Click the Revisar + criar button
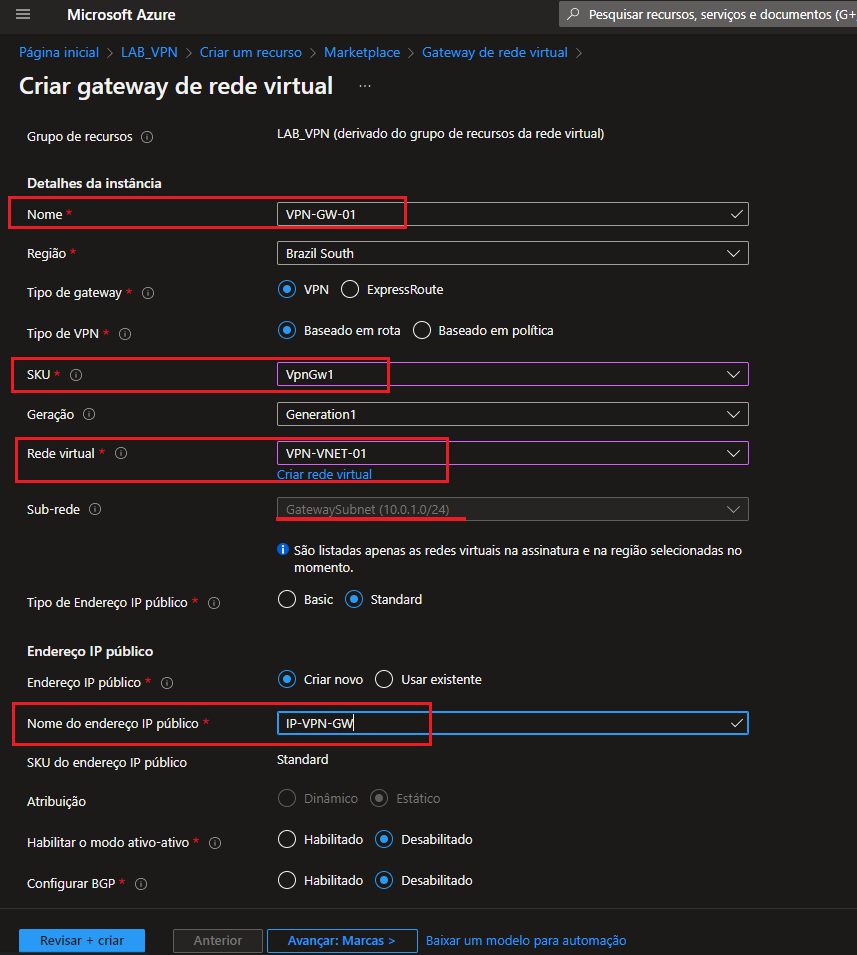The width and height of the screenshot is (857, 955). point(82,941)
